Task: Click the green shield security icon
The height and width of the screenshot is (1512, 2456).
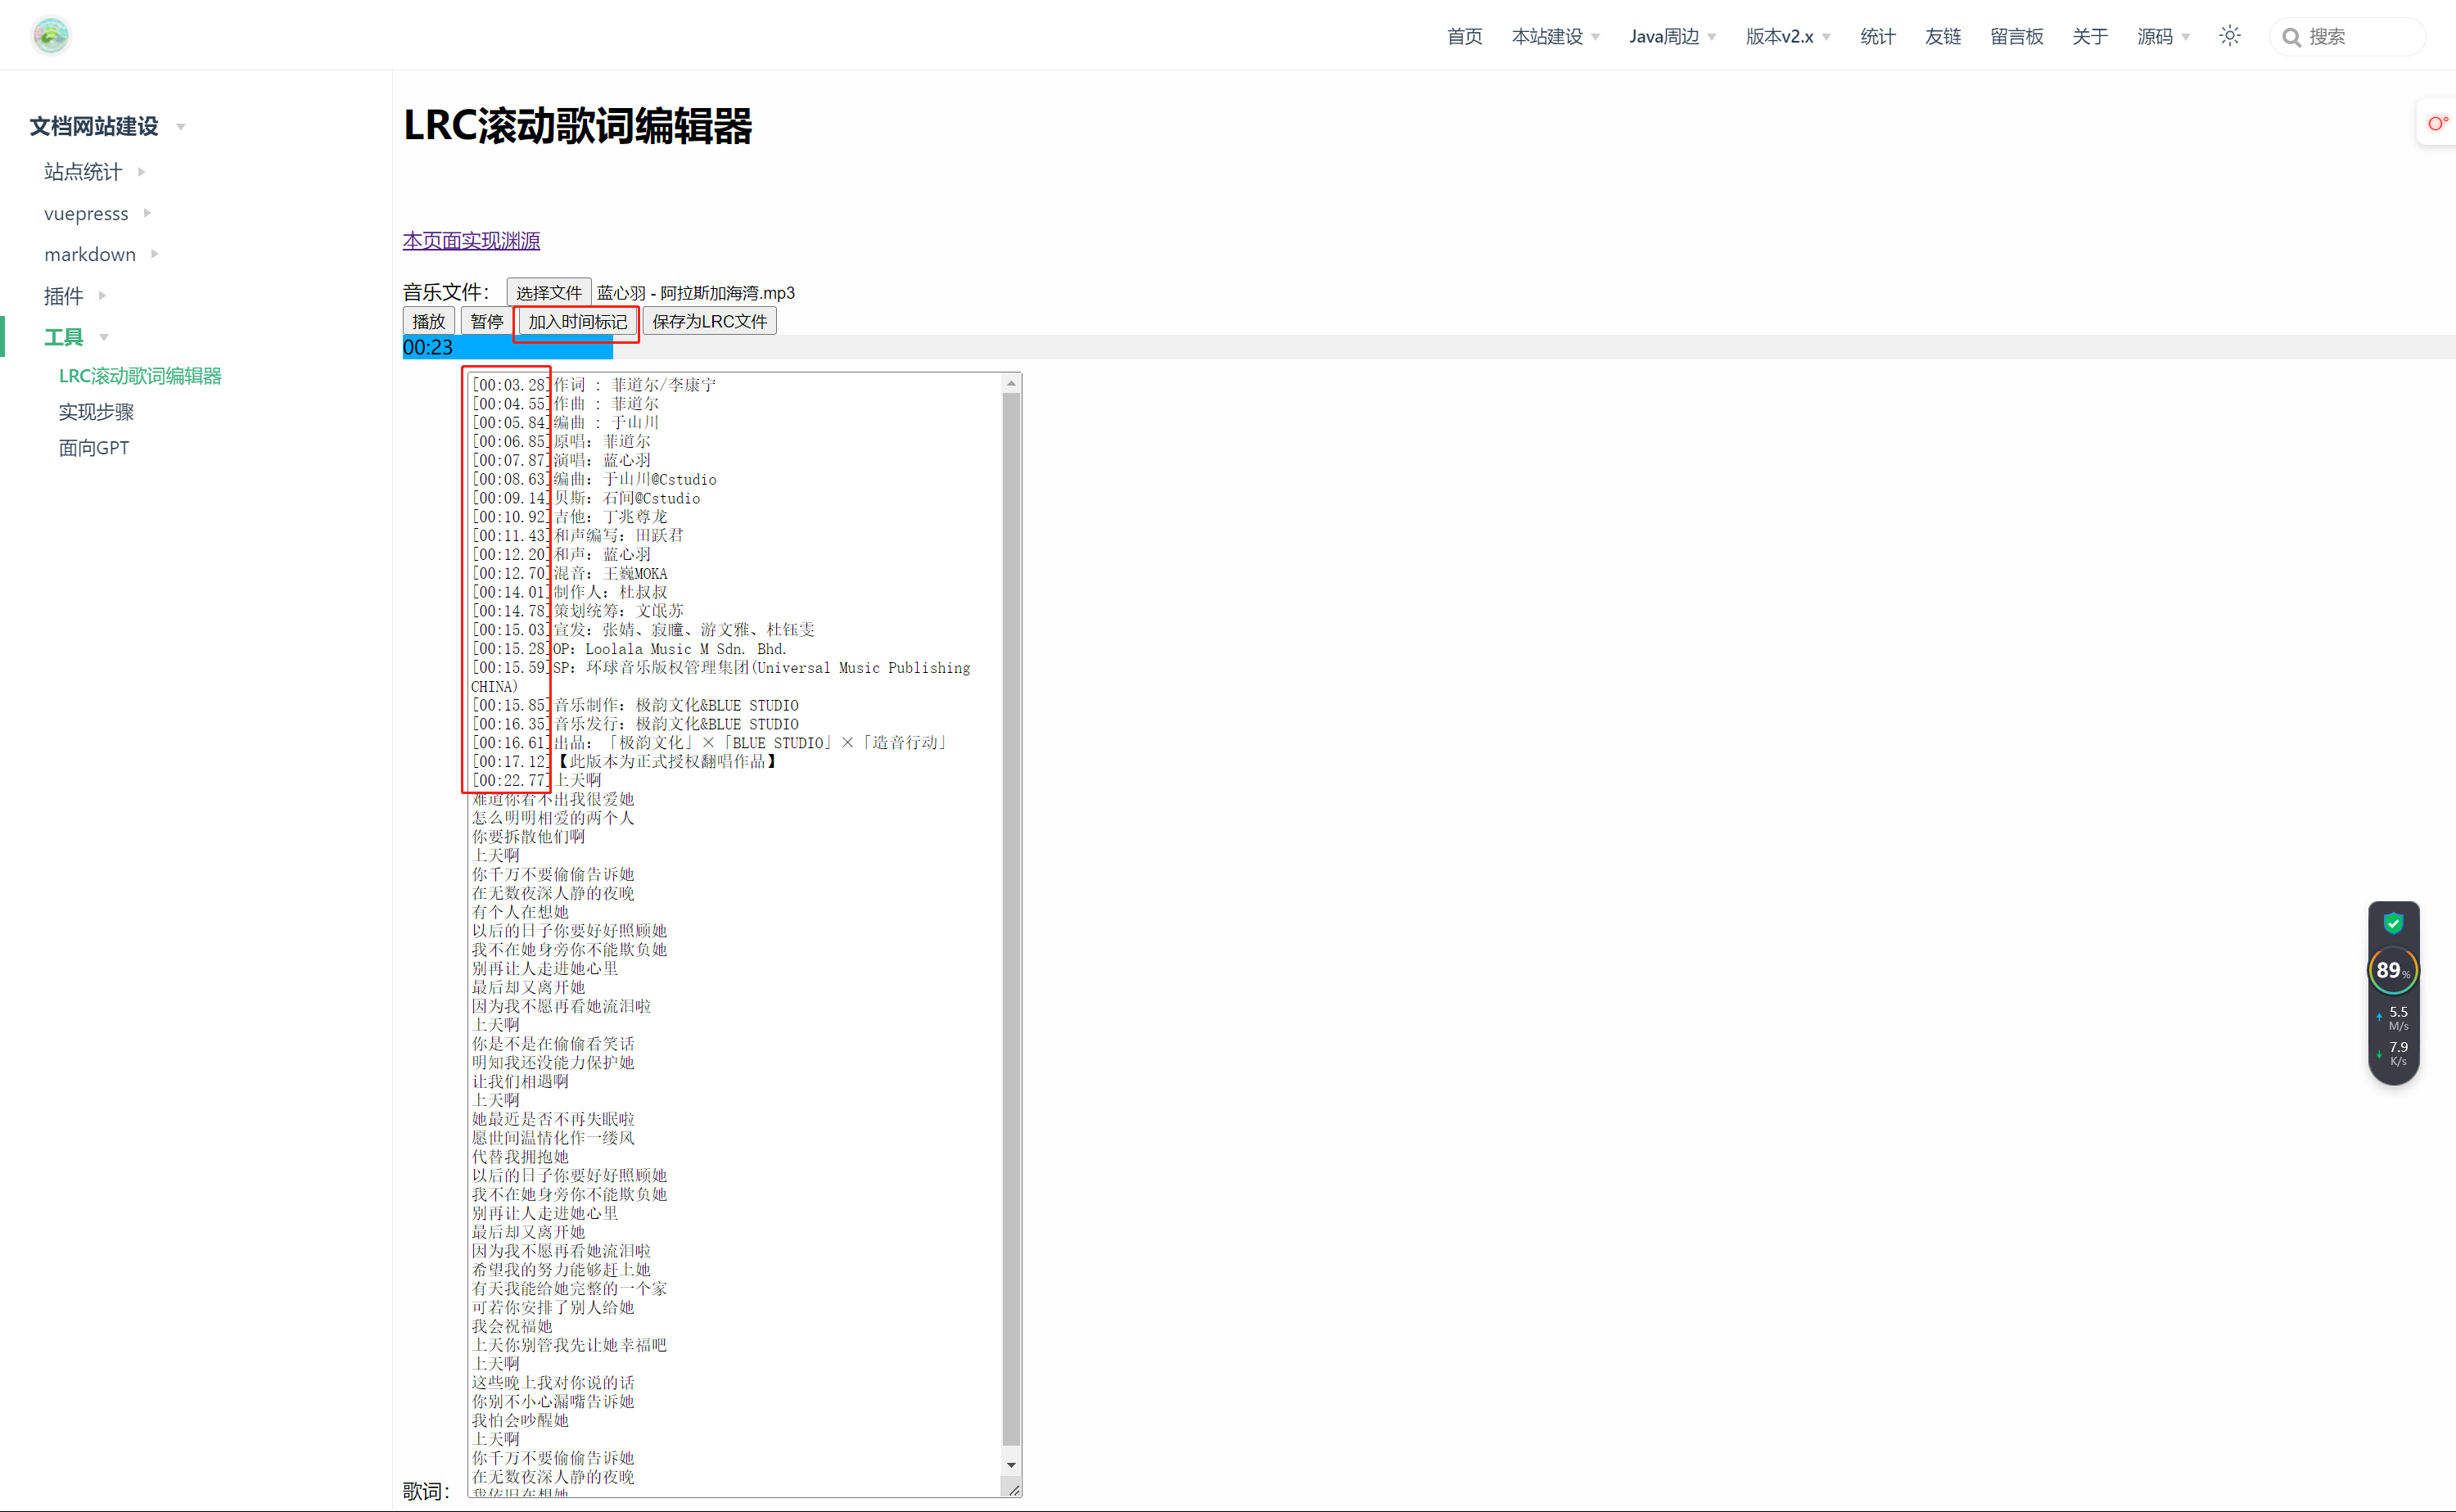Action: 2393,922
